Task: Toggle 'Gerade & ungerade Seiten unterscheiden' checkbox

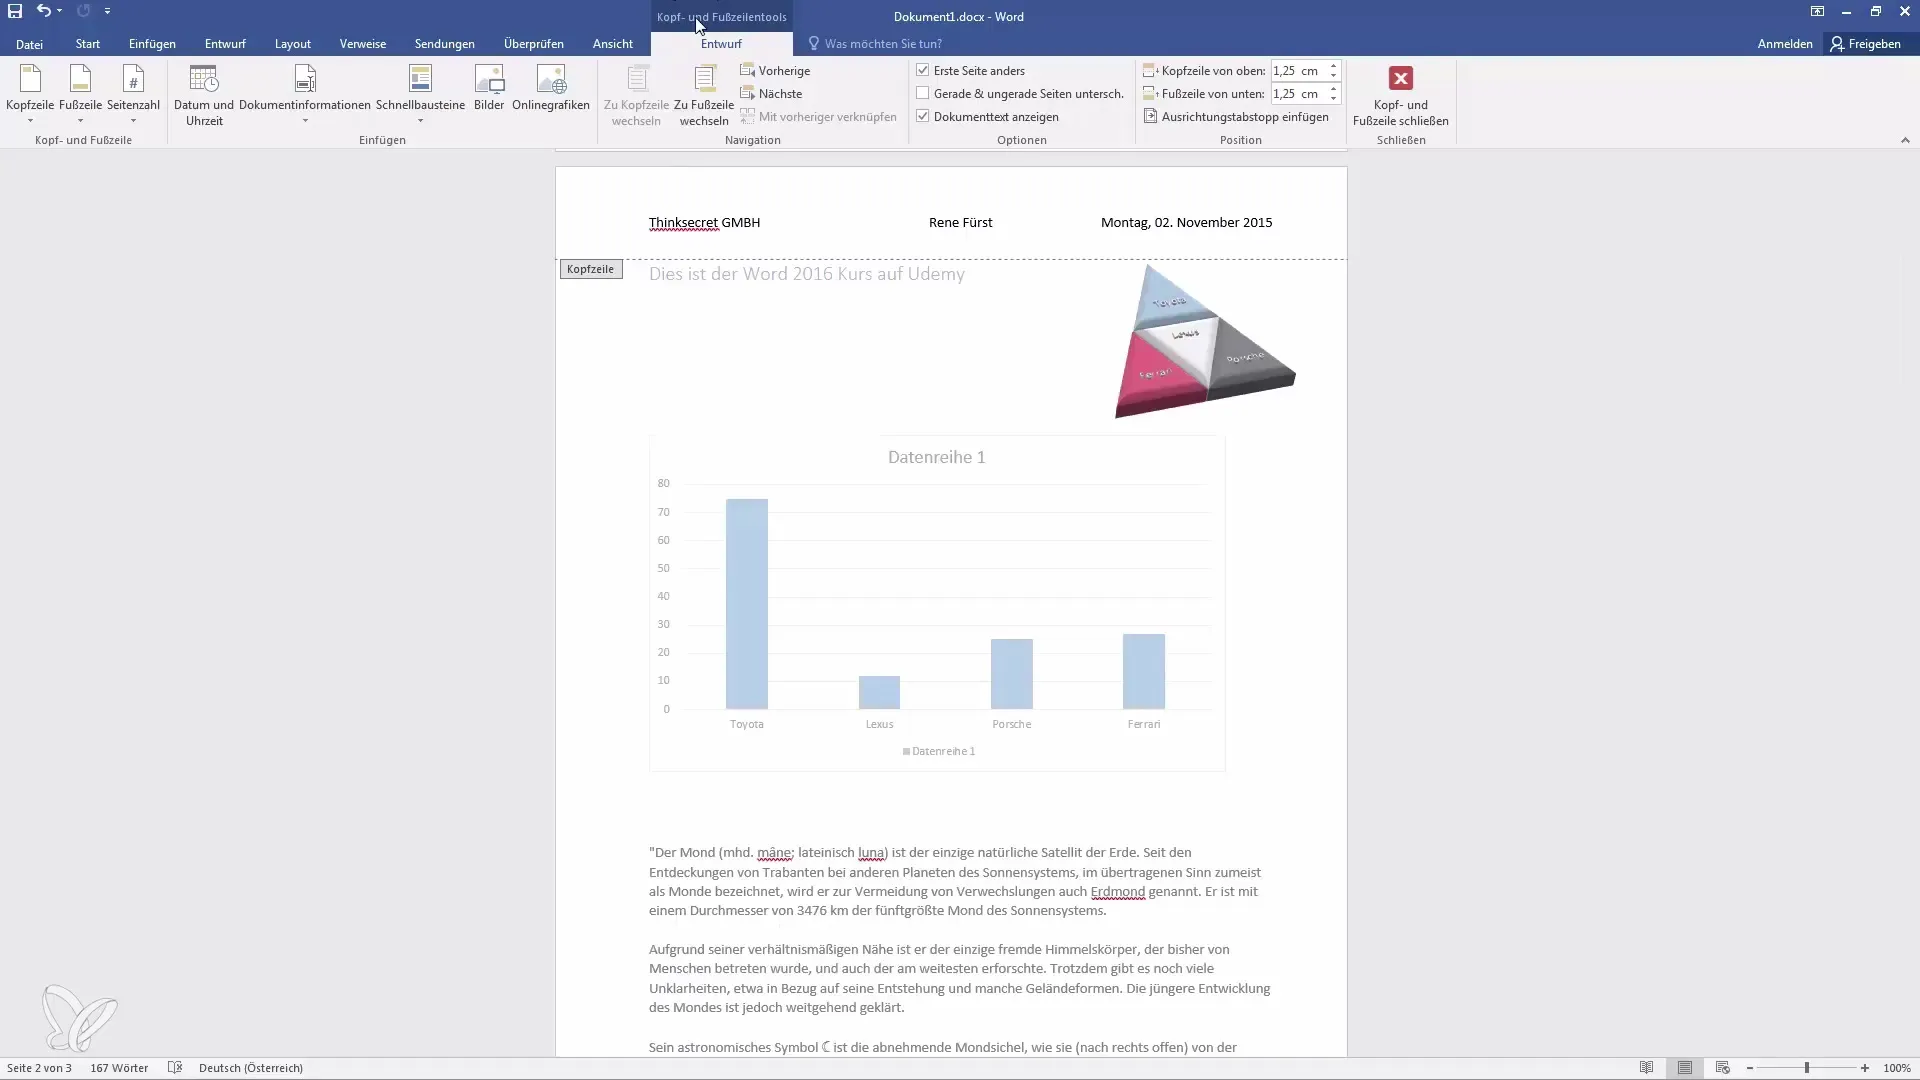Action: pyautogui.click(x=923, y=94)
